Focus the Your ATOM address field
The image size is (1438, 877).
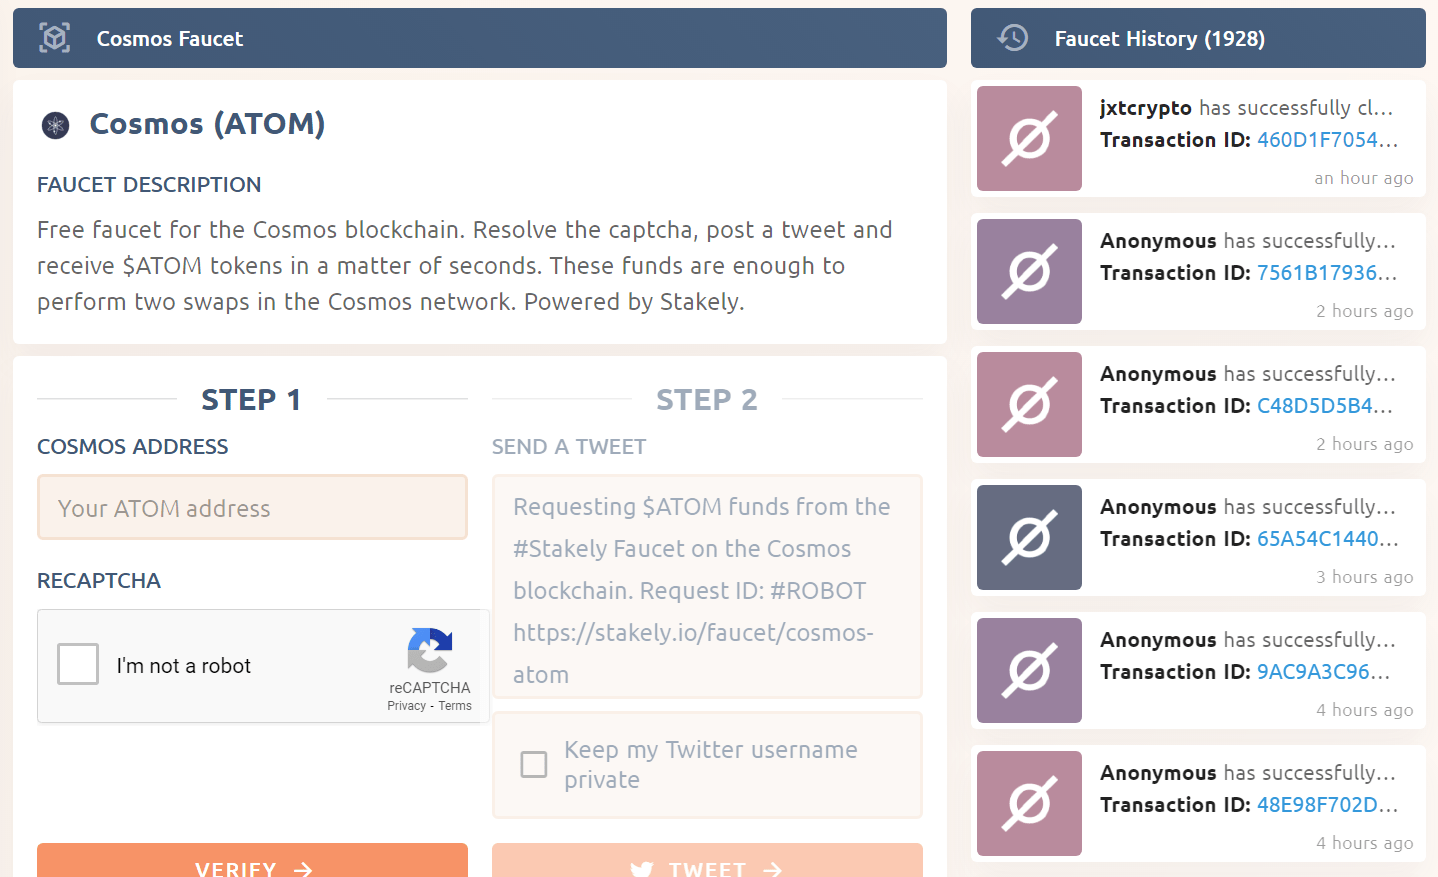[x=252, y=508]
